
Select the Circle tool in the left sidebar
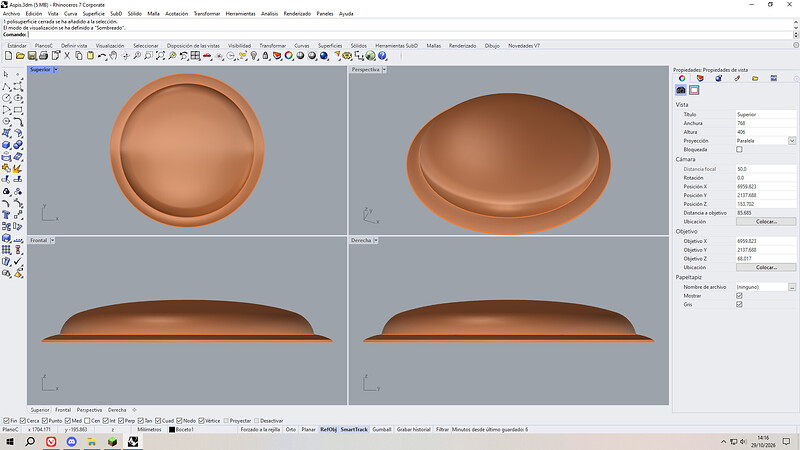tap(6, 97)
